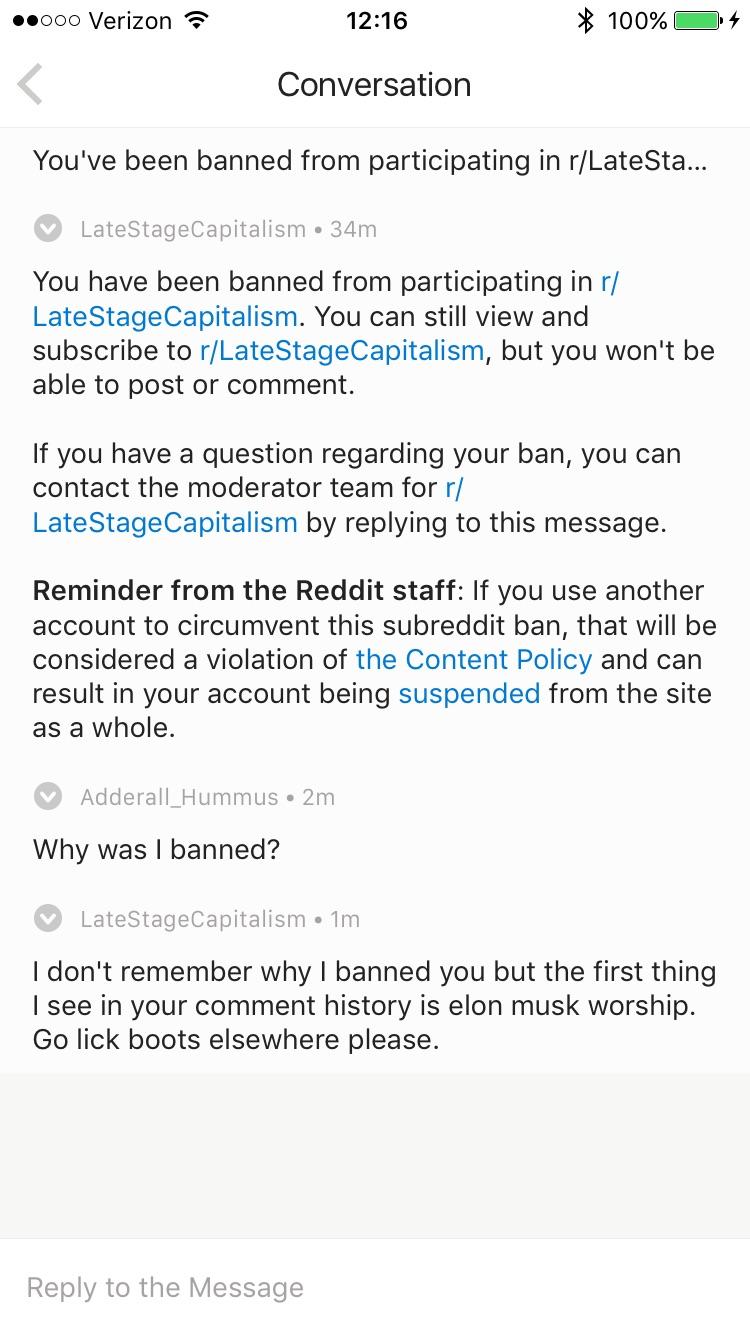Open the suspended link
750x1334 pixels.
[469, 694]
